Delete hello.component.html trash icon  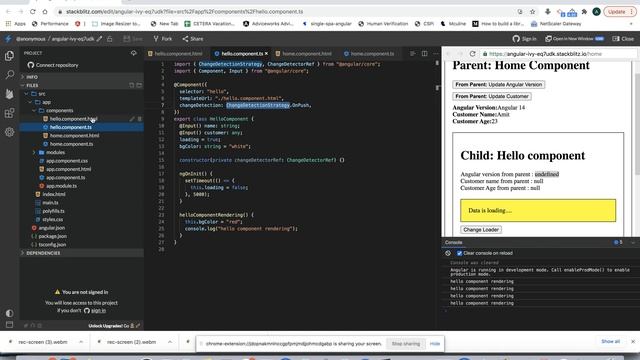point(139,119)
